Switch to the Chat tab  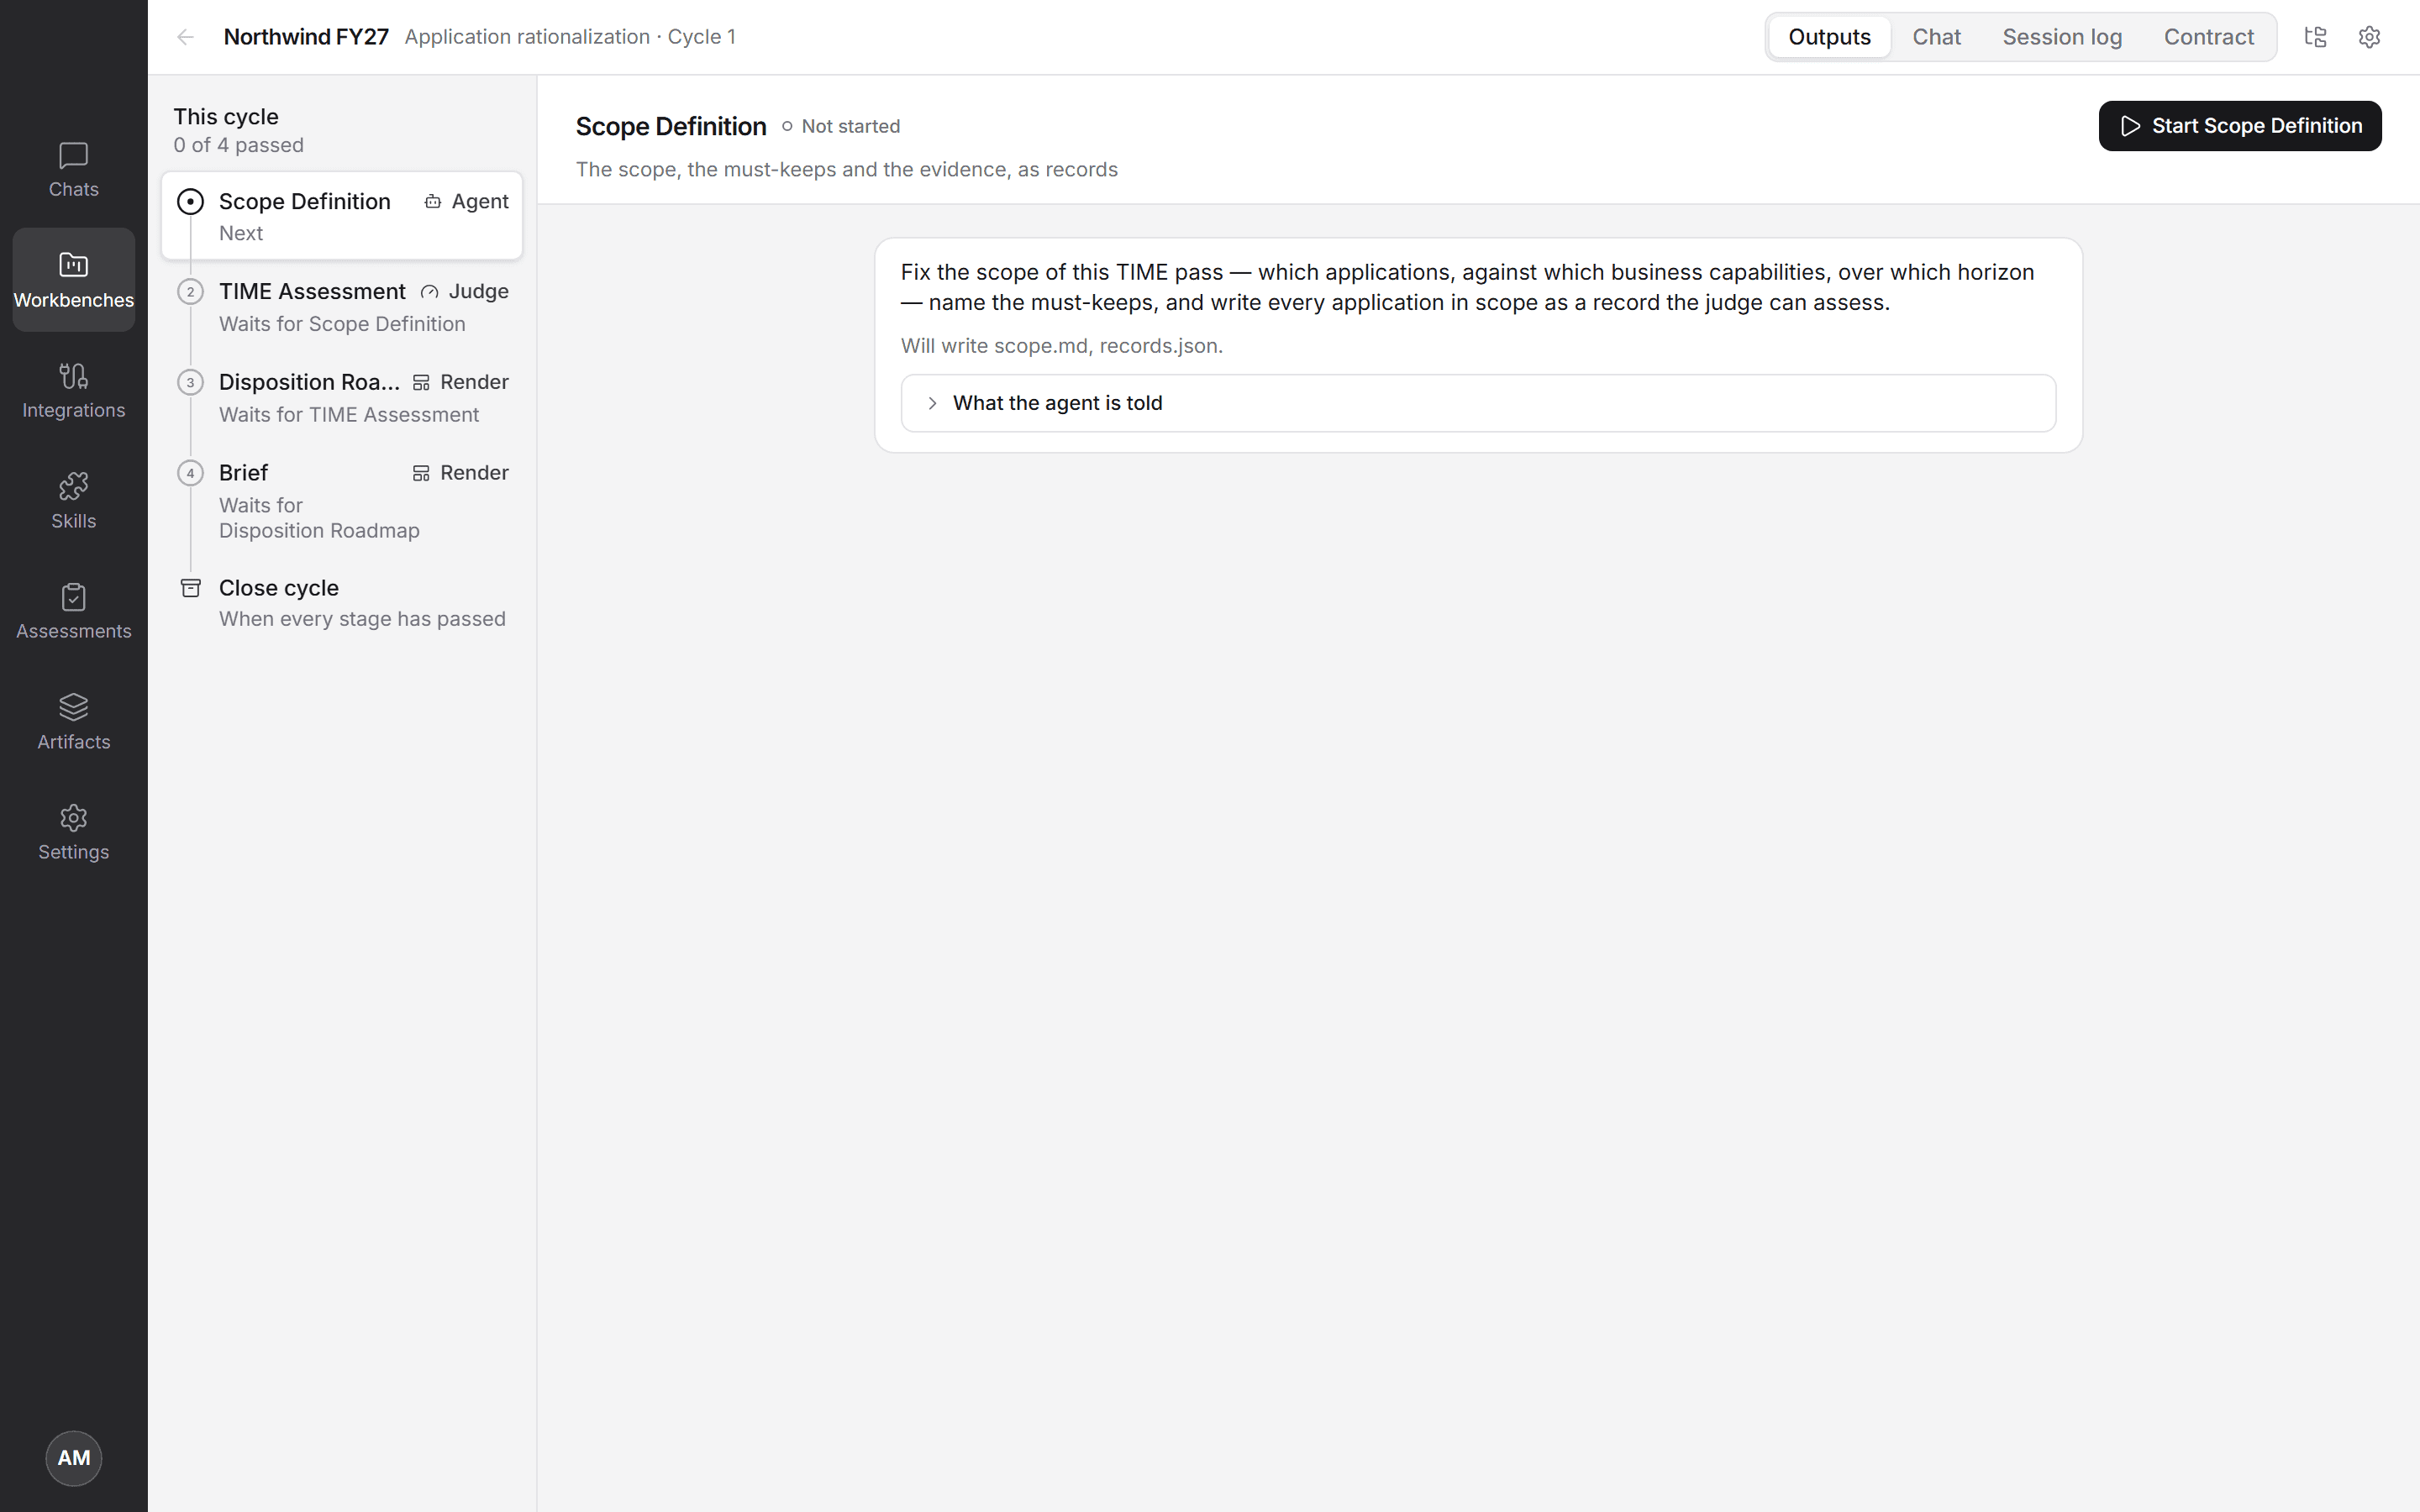coord(1936,37)
